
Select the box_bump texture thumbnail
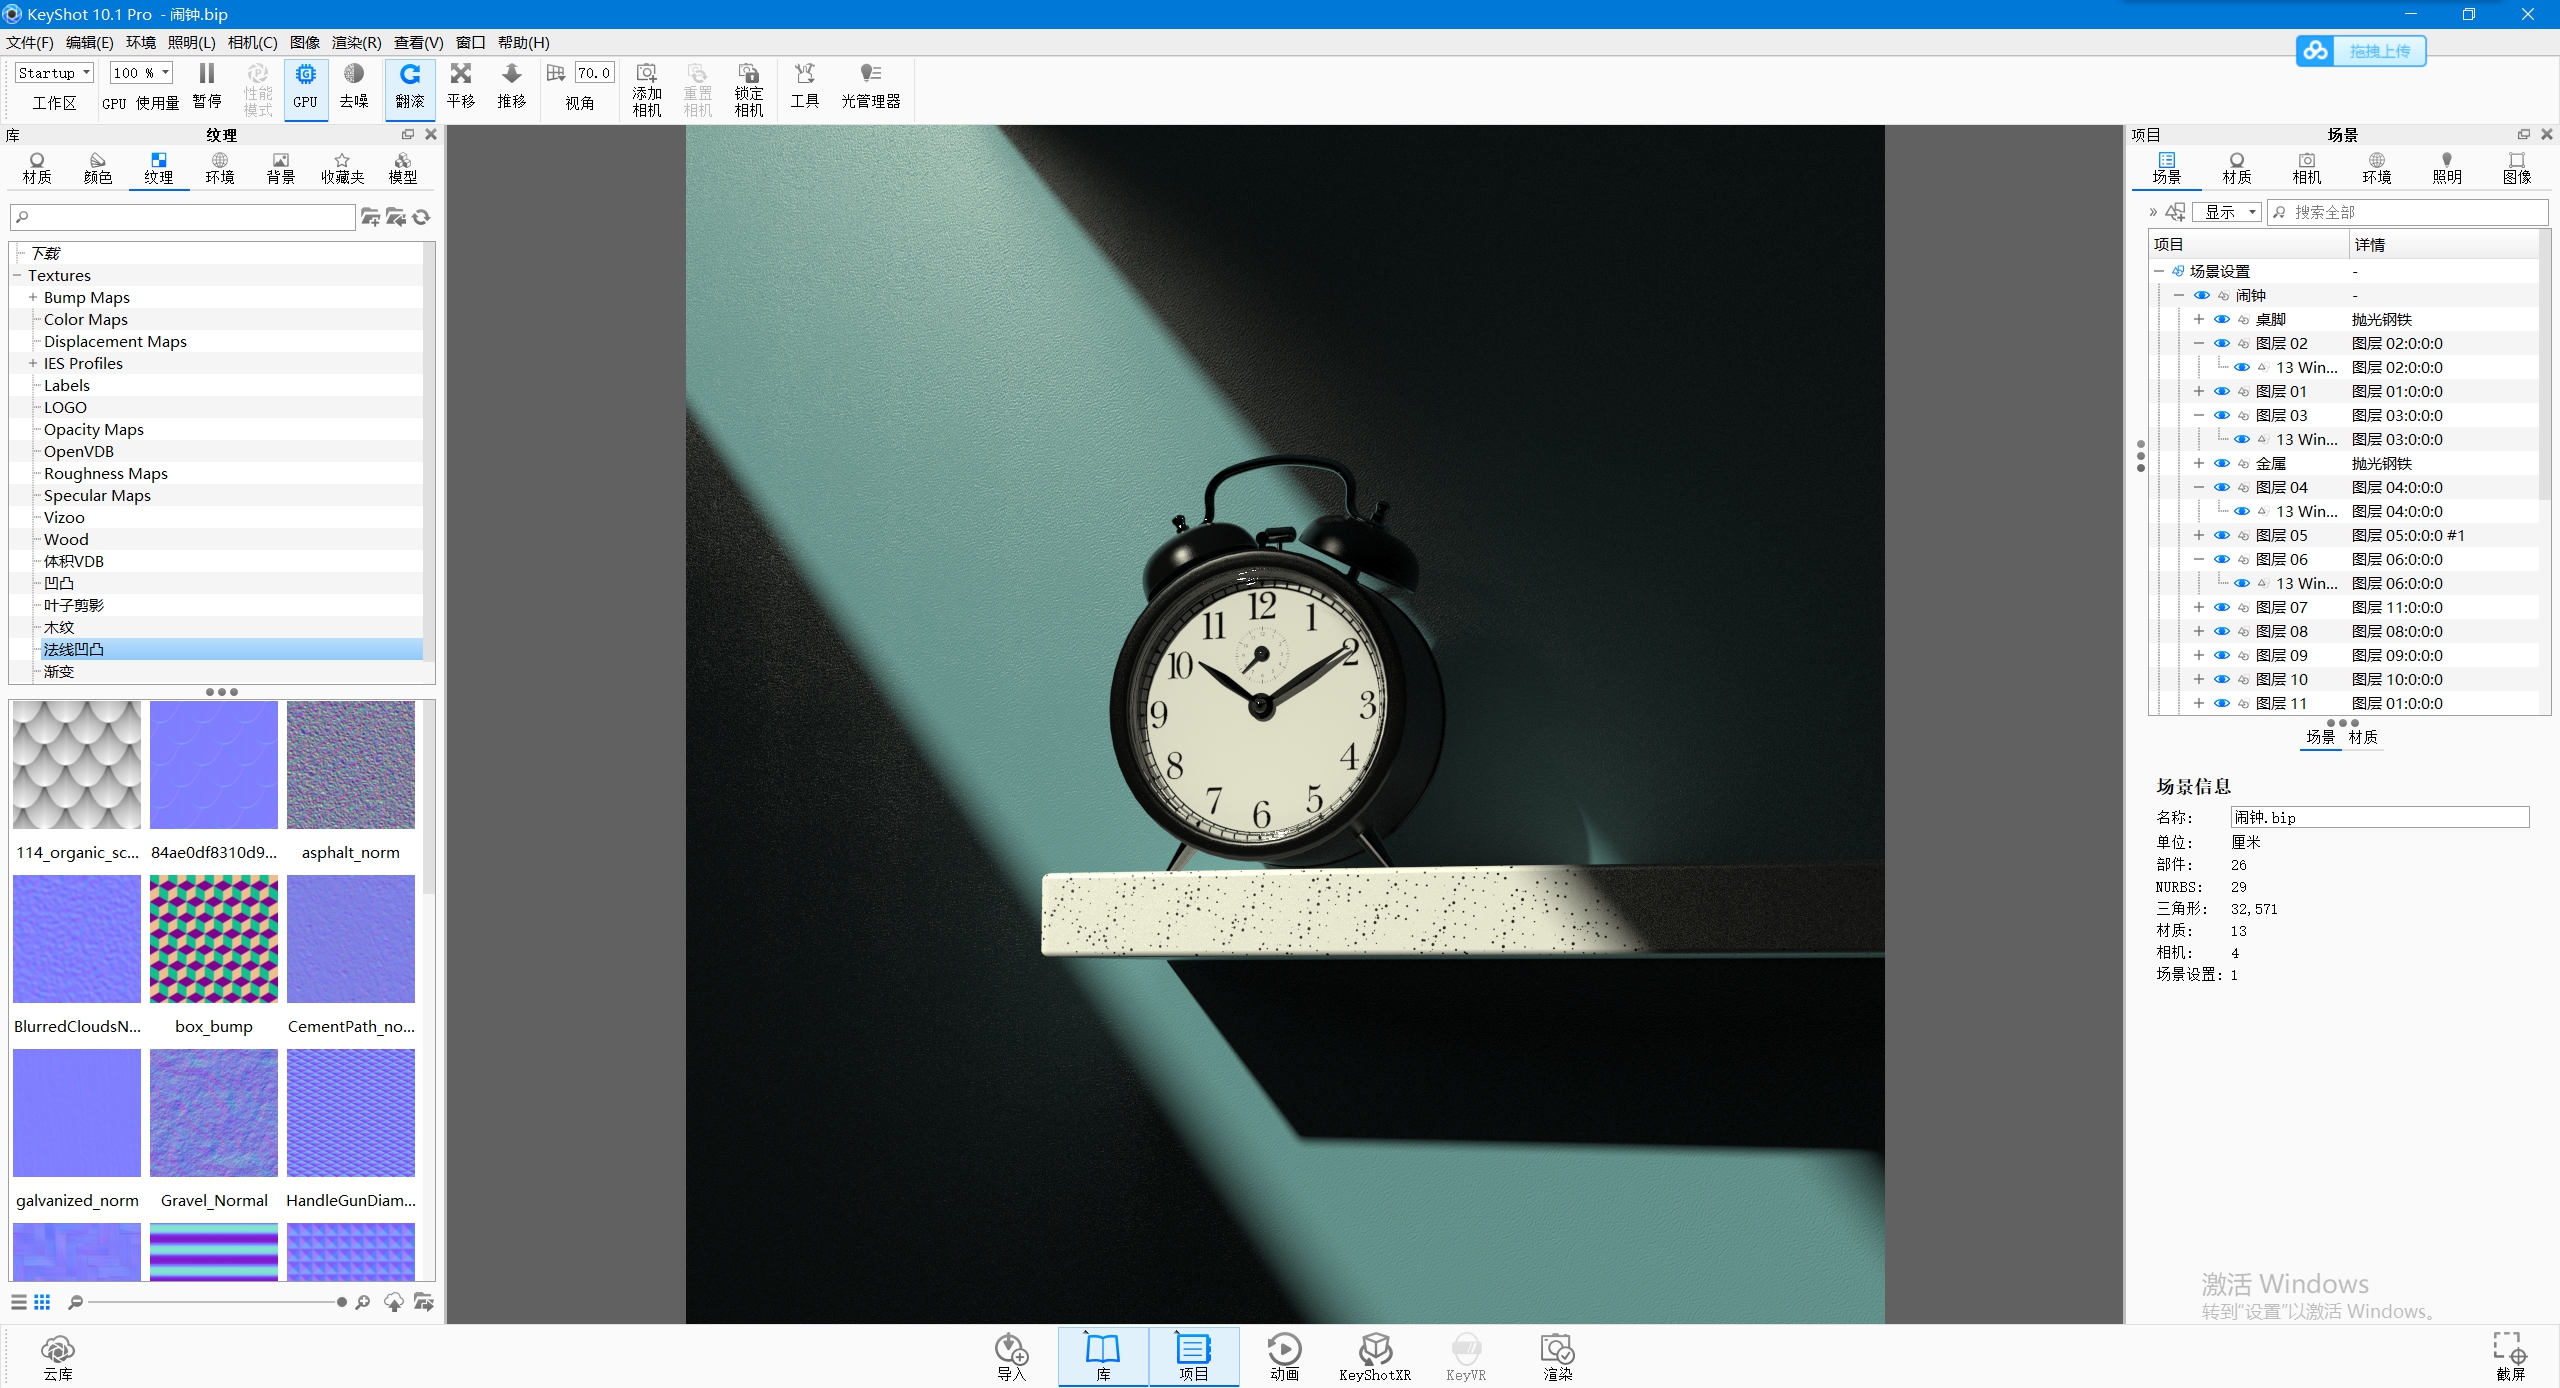pos(213,938)
